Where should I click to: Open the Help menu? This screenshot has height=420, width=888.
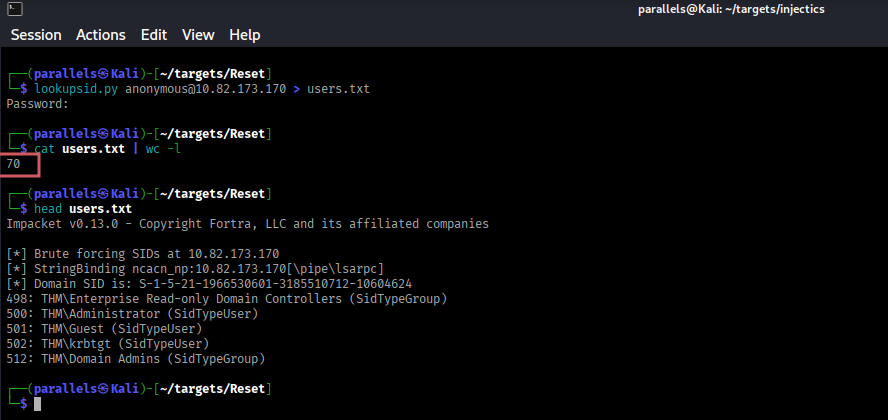244,35
